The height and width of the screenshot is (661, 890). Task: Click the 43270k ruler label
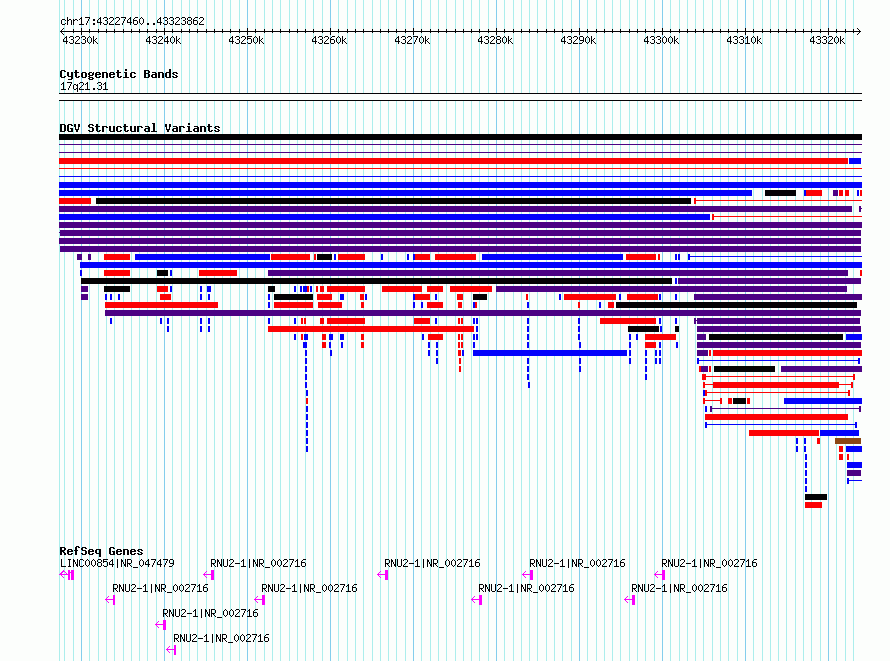click(412, 40)
